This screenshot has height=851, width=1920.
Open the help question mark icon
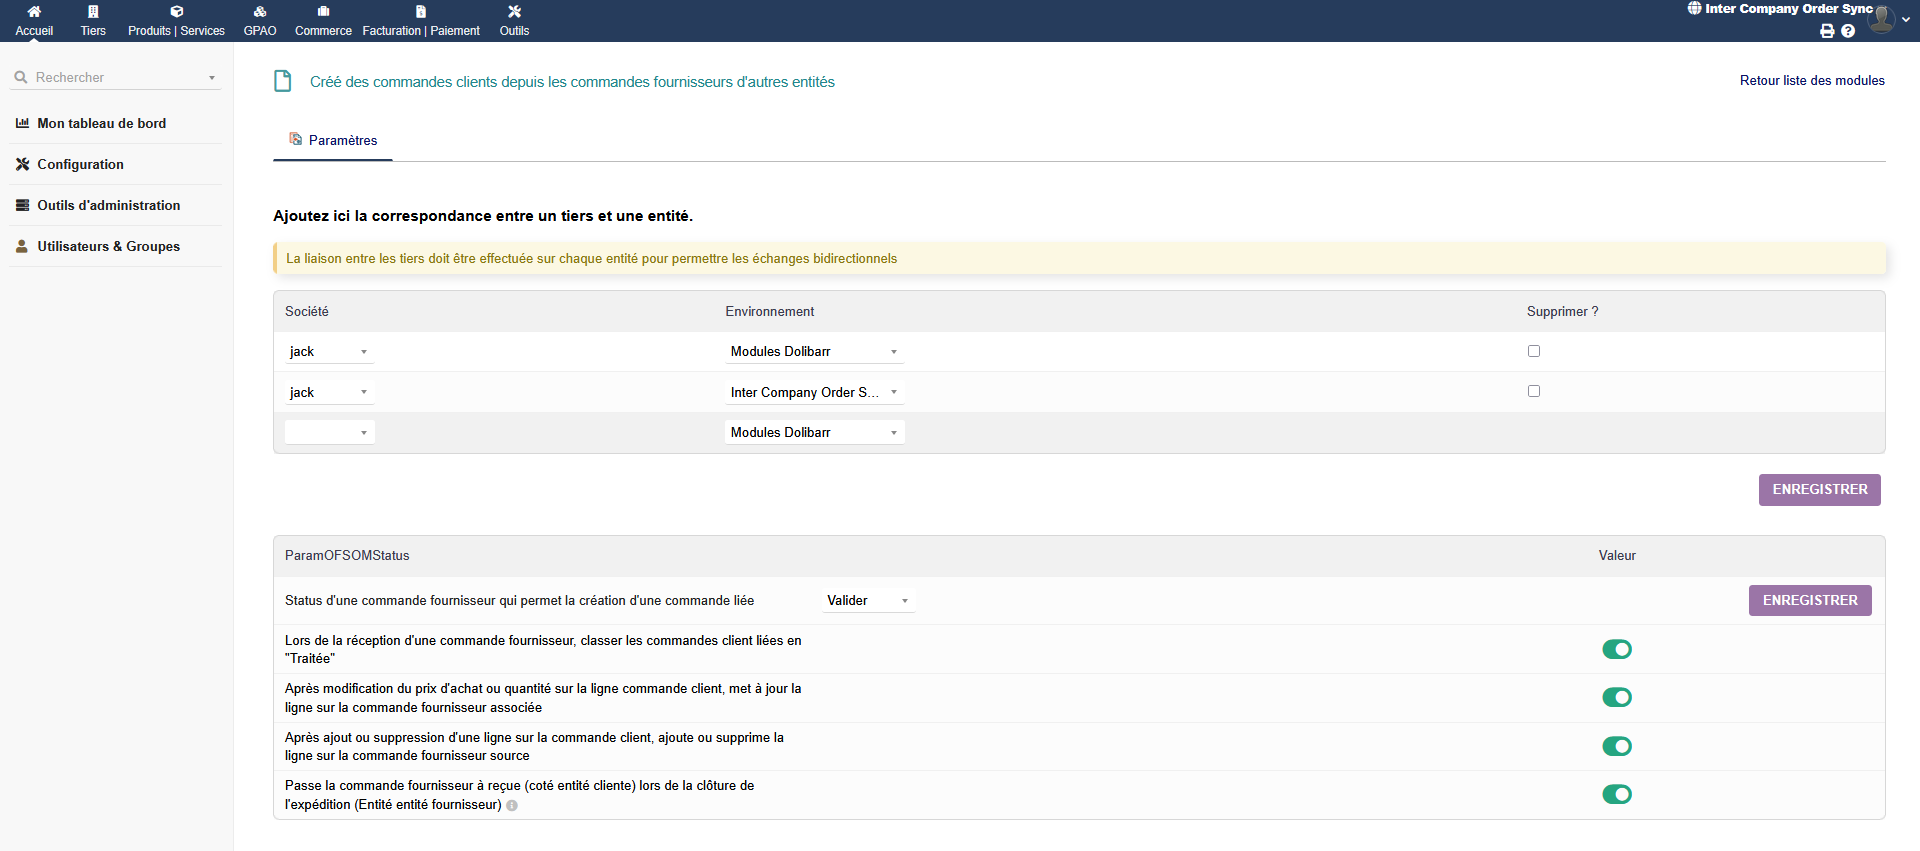tap(1848, 31)
